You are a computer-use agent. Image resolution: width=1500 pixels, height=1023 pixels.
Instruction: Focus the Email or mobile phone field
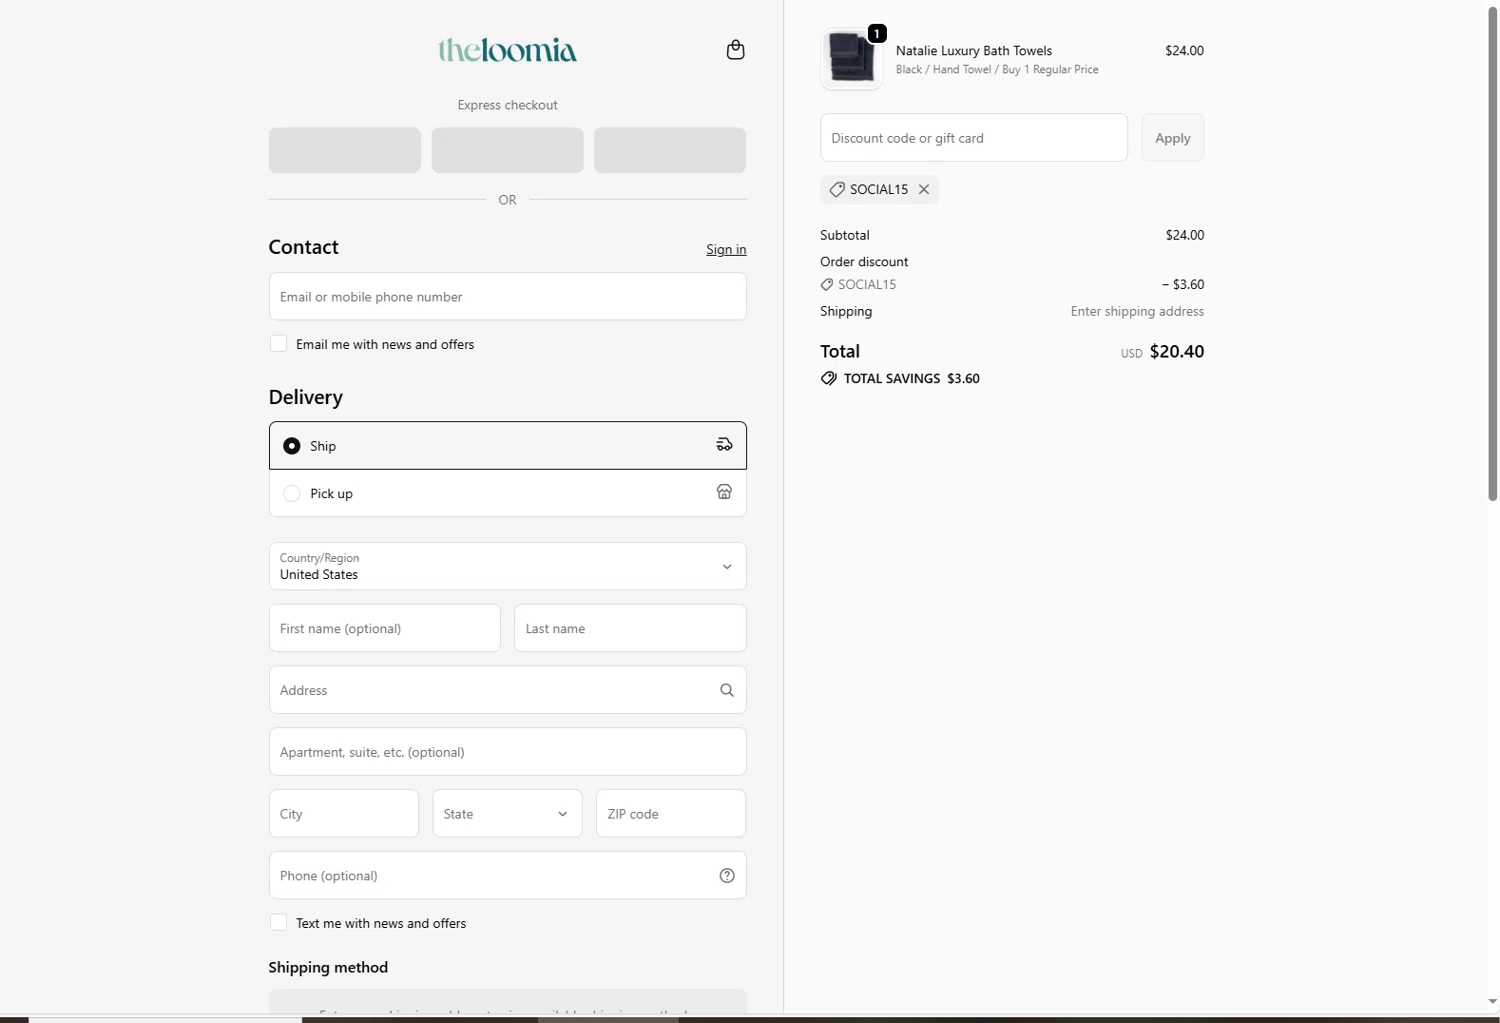(x=507, y=296)
